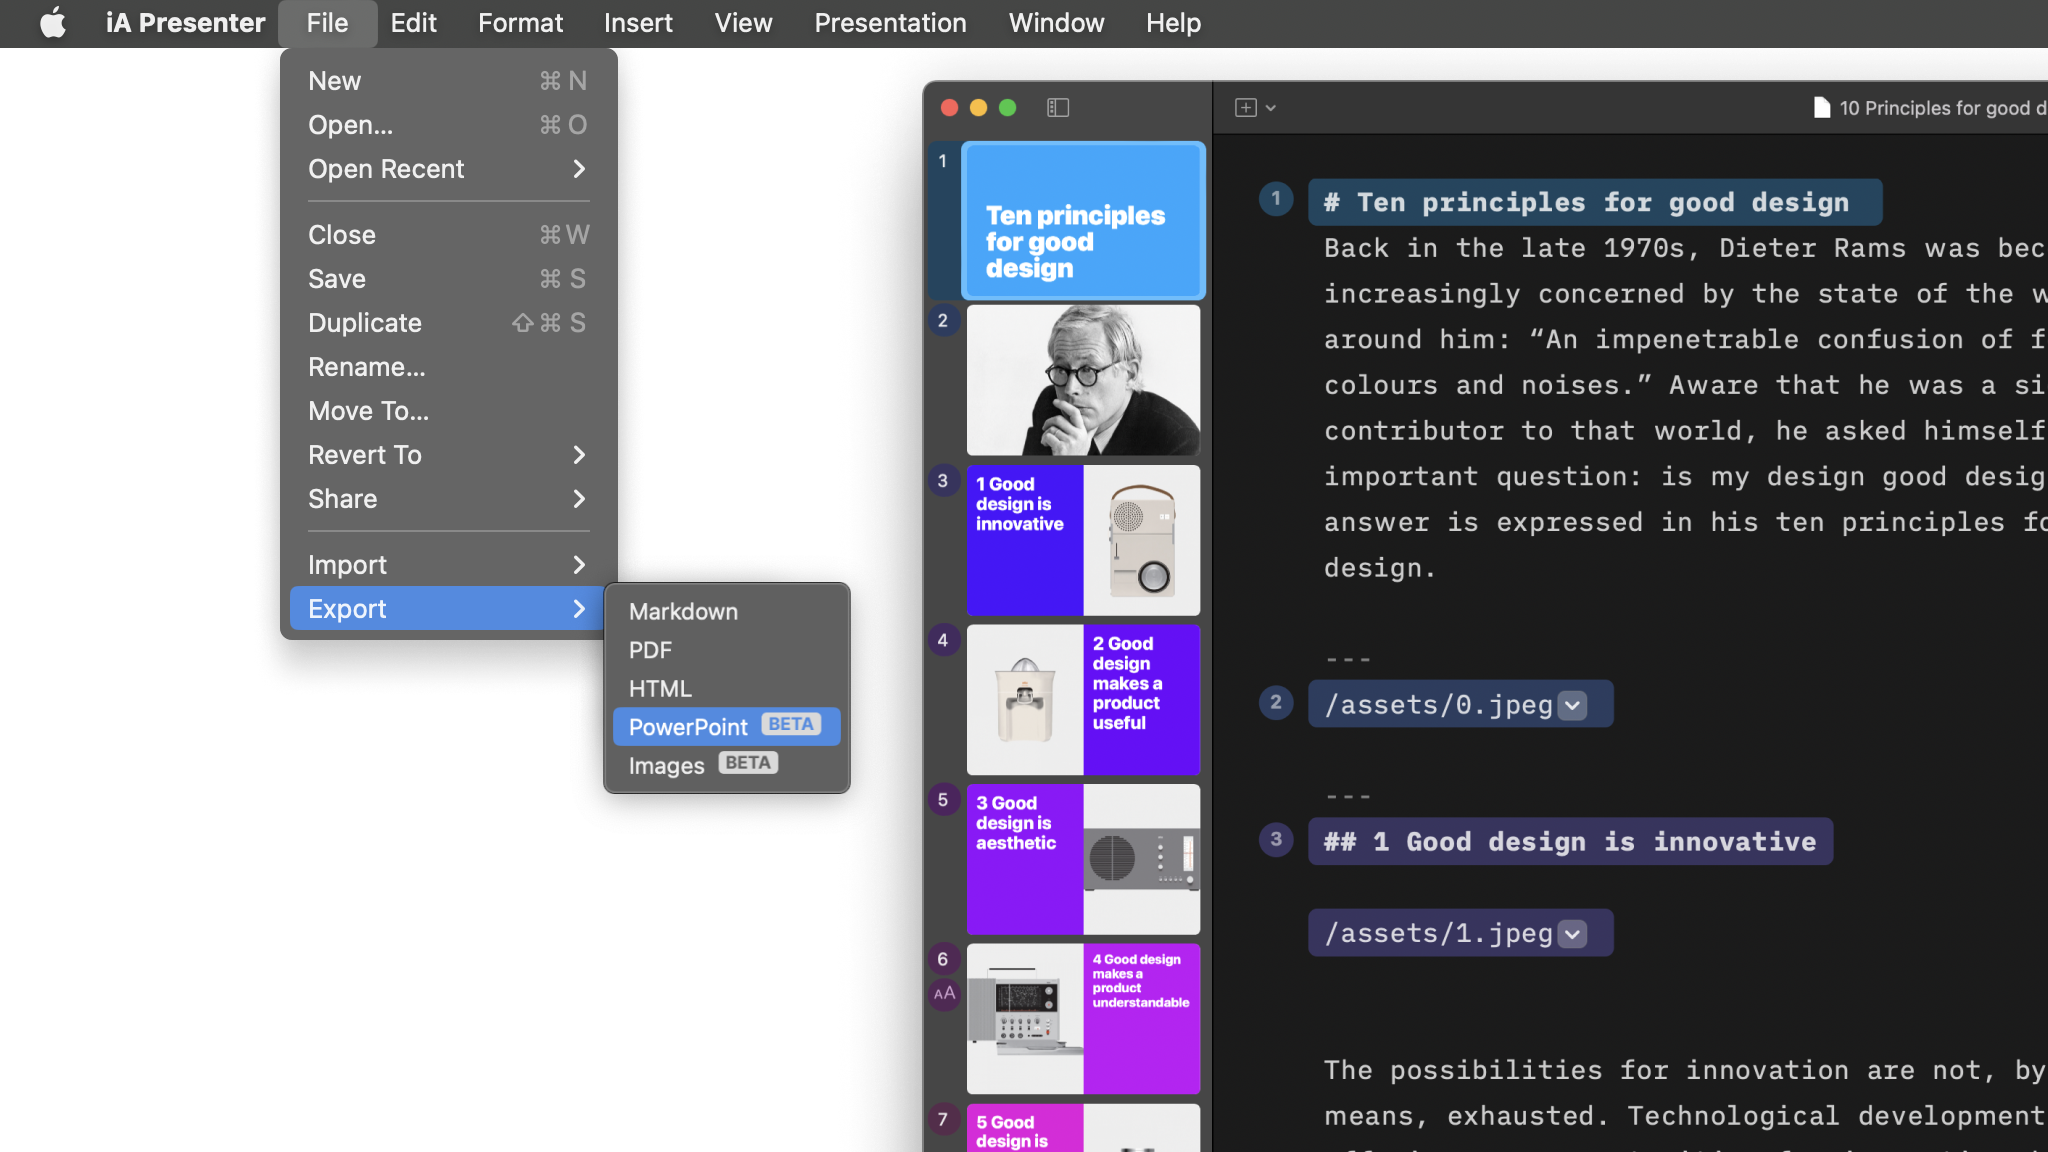
Task: Click the green zoom window button
Action: 1008,107
